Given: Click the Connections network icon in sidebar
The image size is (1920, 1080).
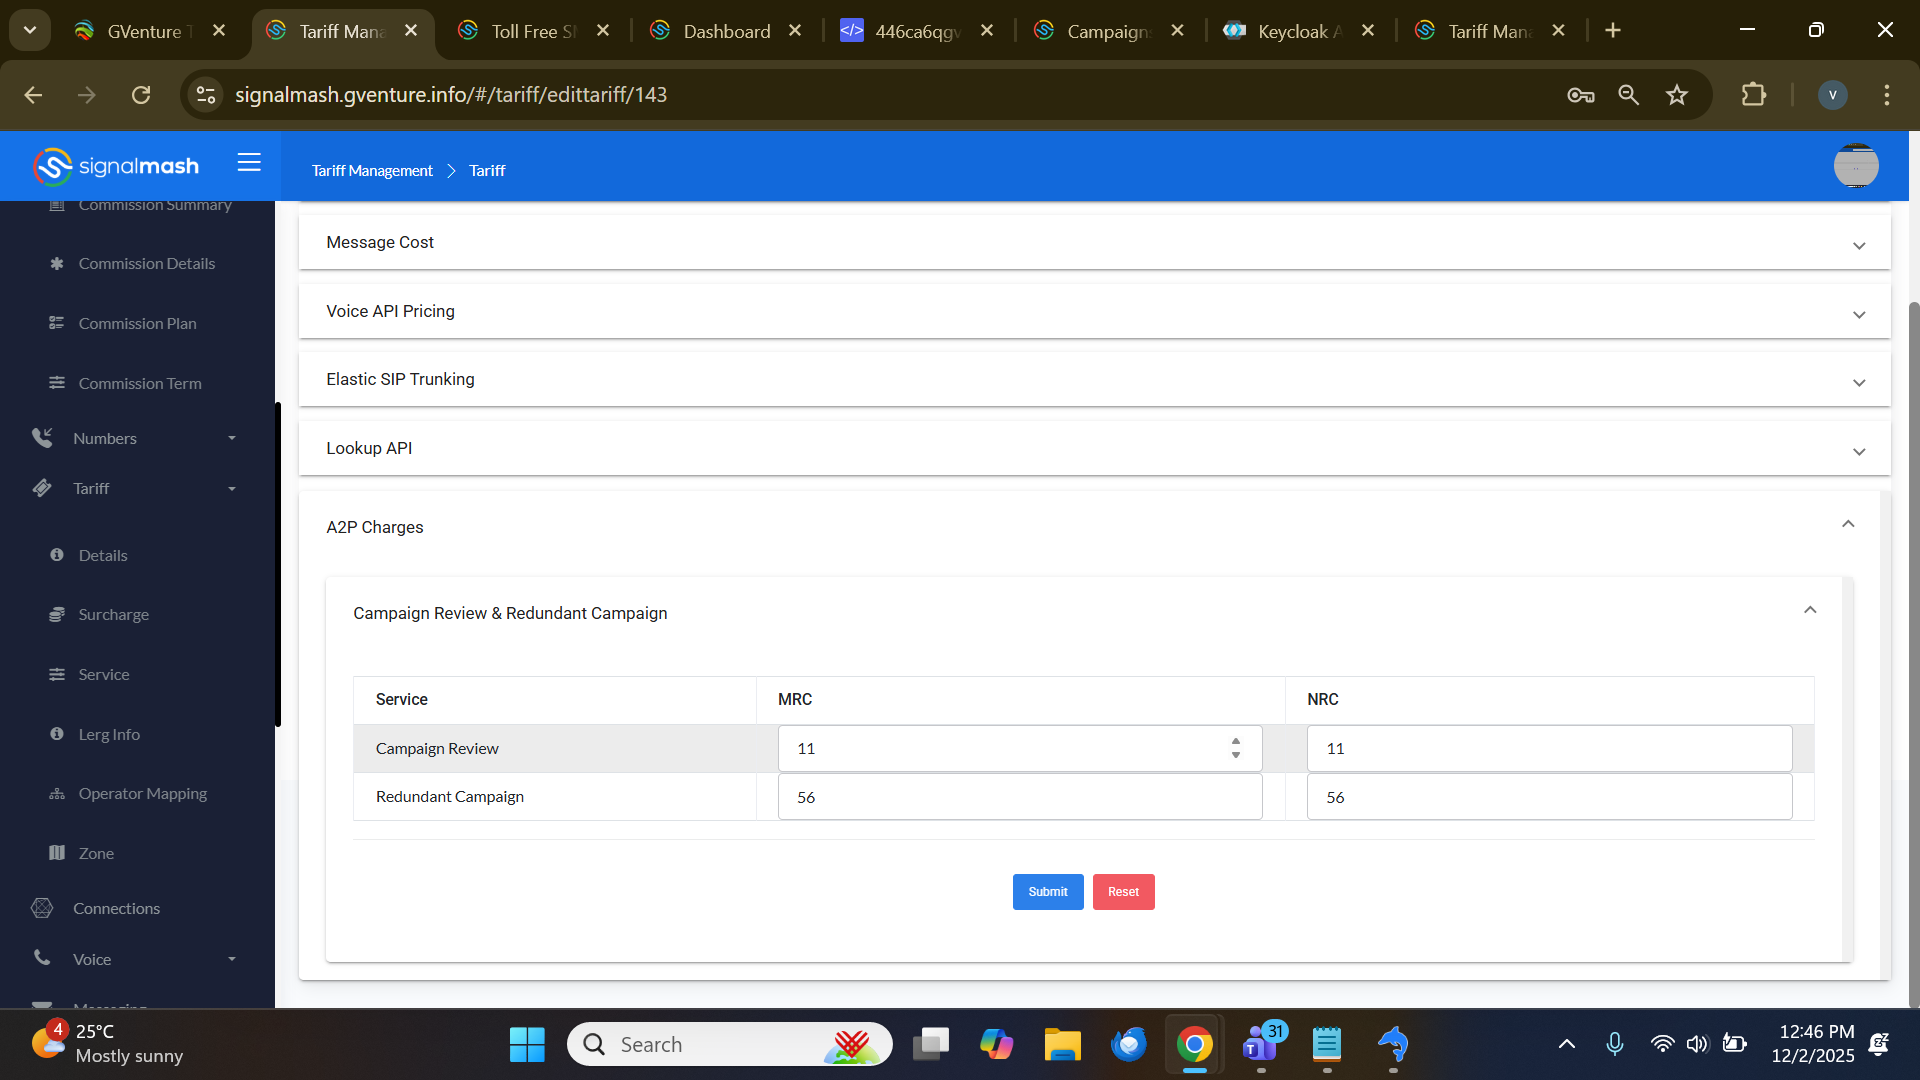Looking at the screenshot, I should point(42,908).
